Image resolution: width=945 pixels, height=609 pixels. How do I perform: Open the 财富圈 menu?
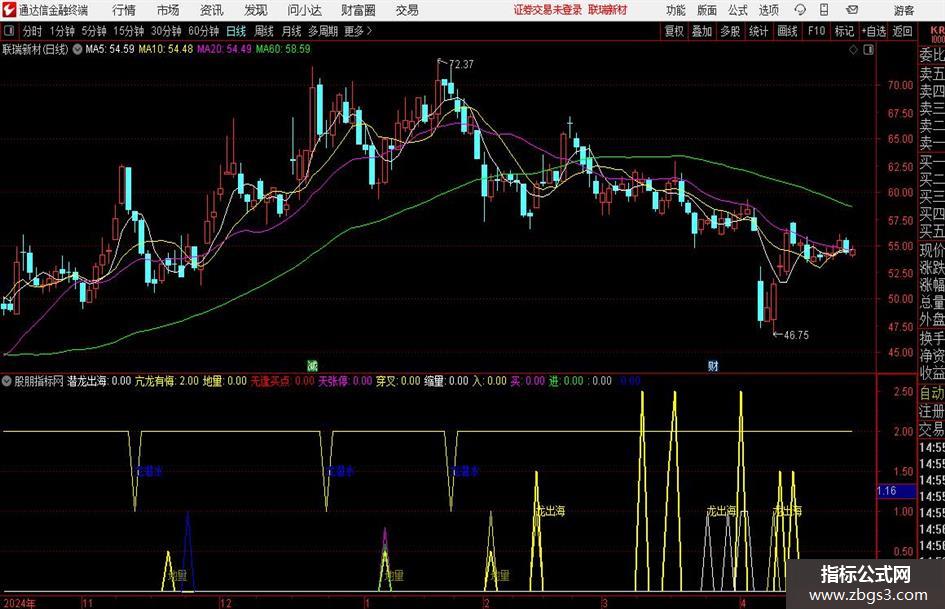pos(358,10)
